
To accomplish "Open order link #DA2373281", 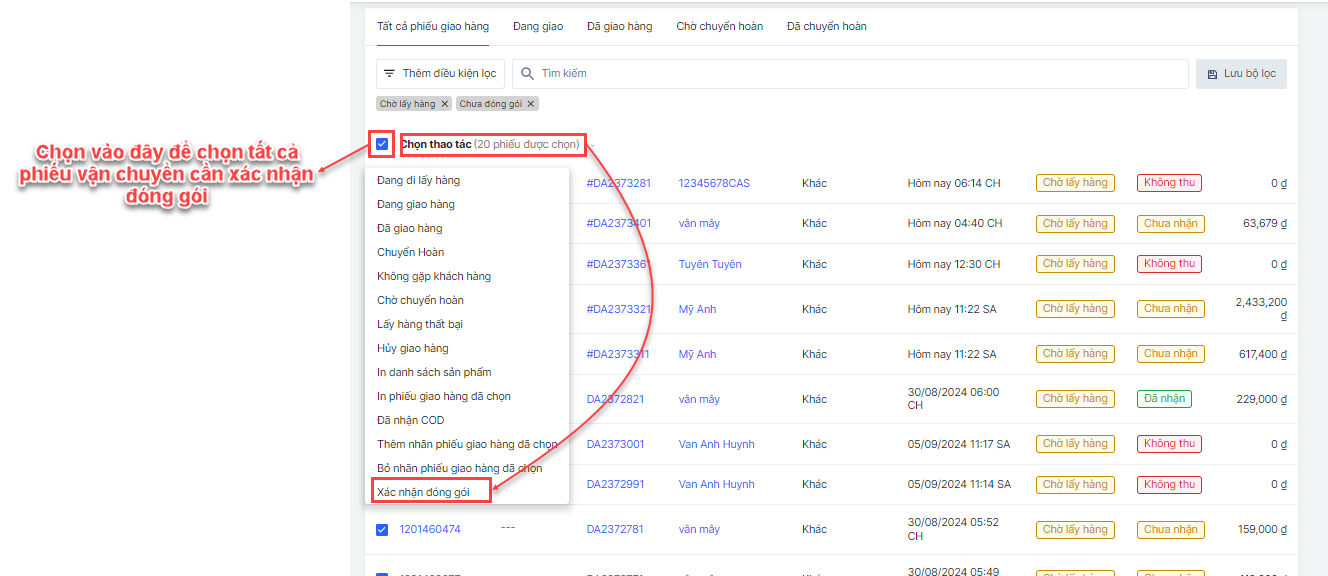I will [618, 183].
